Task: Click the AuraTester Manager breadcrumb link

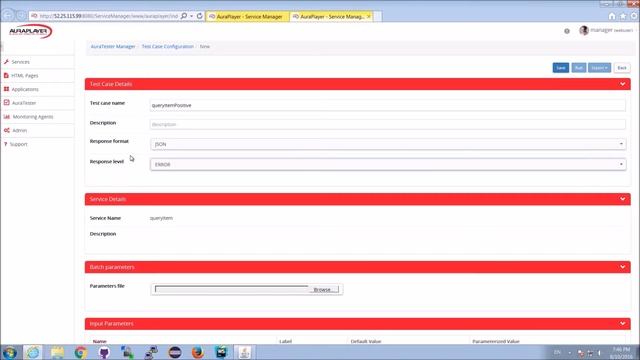Action: (113, 47)
